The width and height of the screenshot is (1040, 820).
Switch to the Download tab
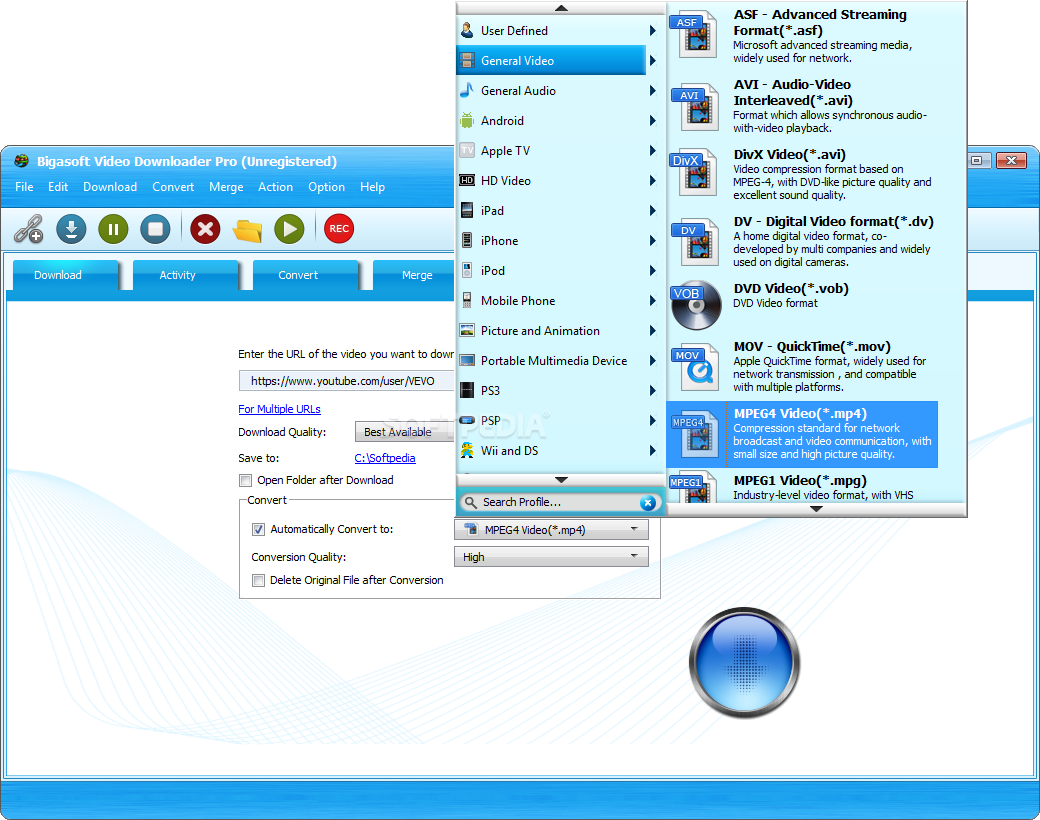65,275
